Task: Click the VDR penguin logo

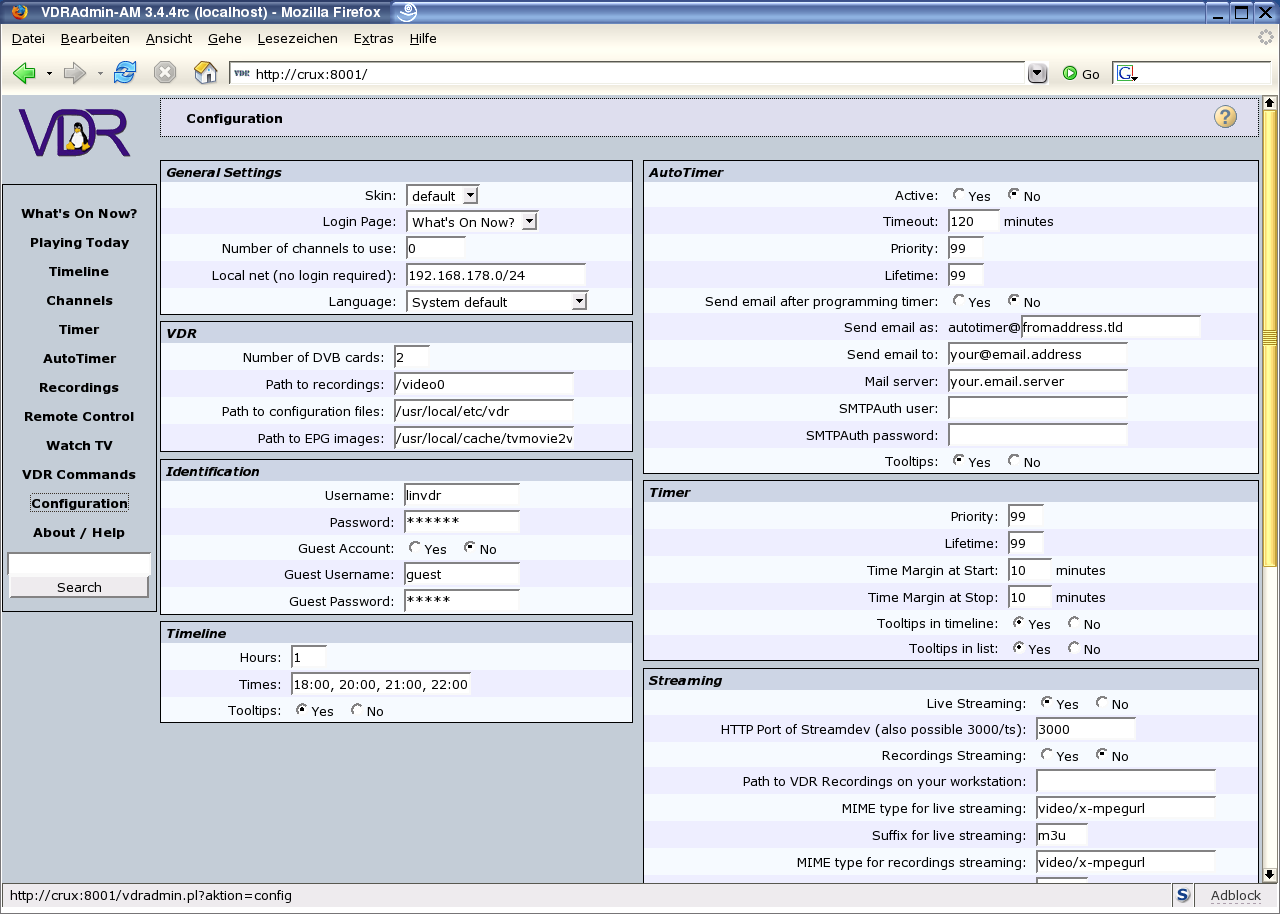Action: pos(75,133)
